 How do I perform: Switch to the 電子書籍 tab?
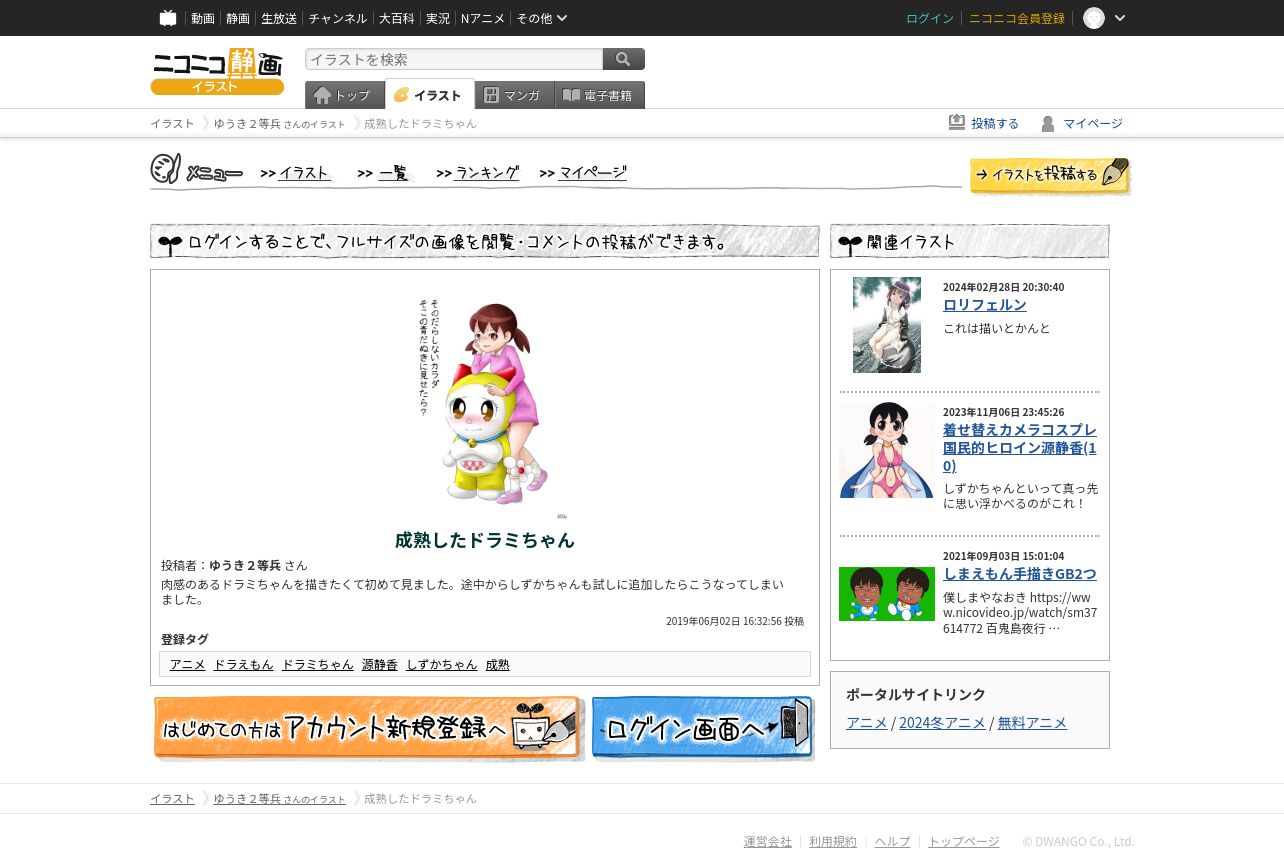[600, 95]
